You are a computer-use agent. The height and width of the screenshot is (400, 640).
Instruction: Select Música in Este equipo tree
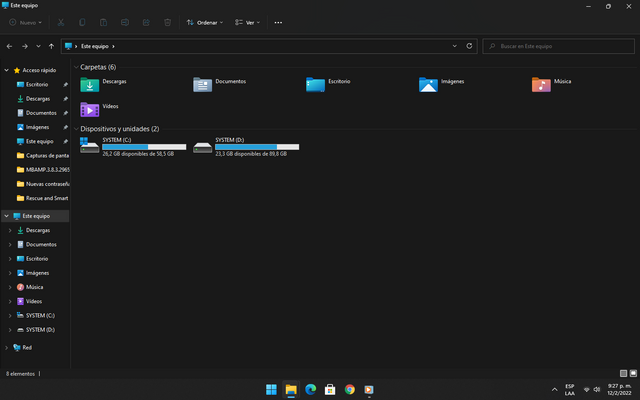tap(36, 287)
